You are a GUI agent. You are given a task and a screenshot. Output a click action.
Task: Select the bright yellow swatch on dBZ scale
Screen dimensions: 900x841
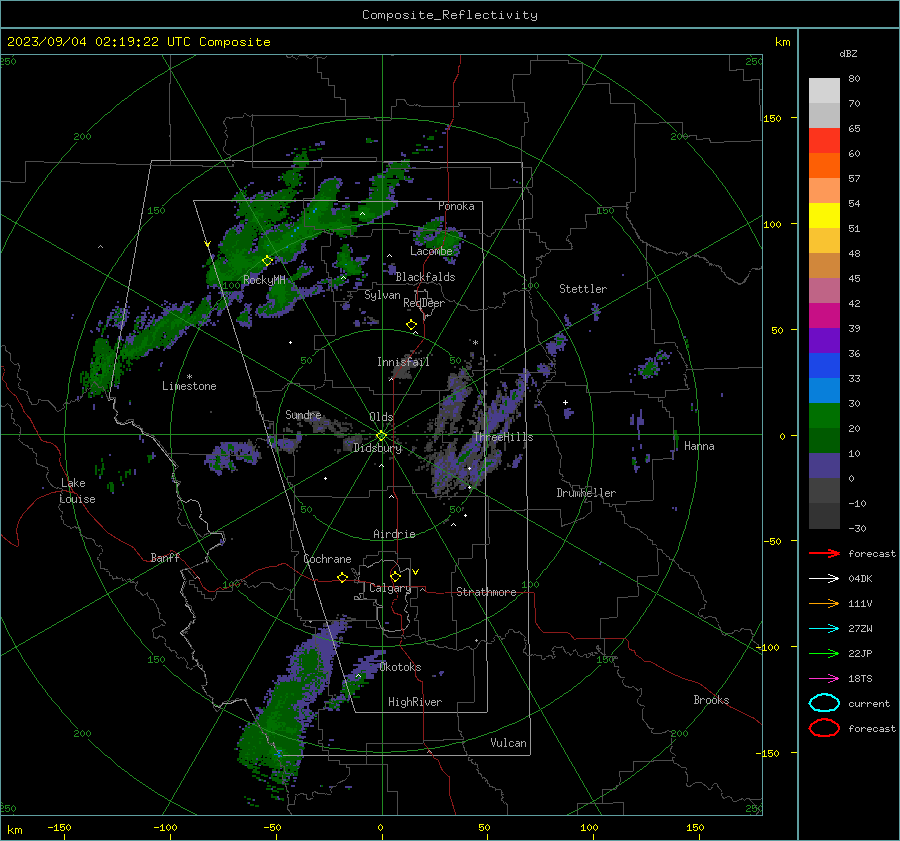(x=824, y=215)
